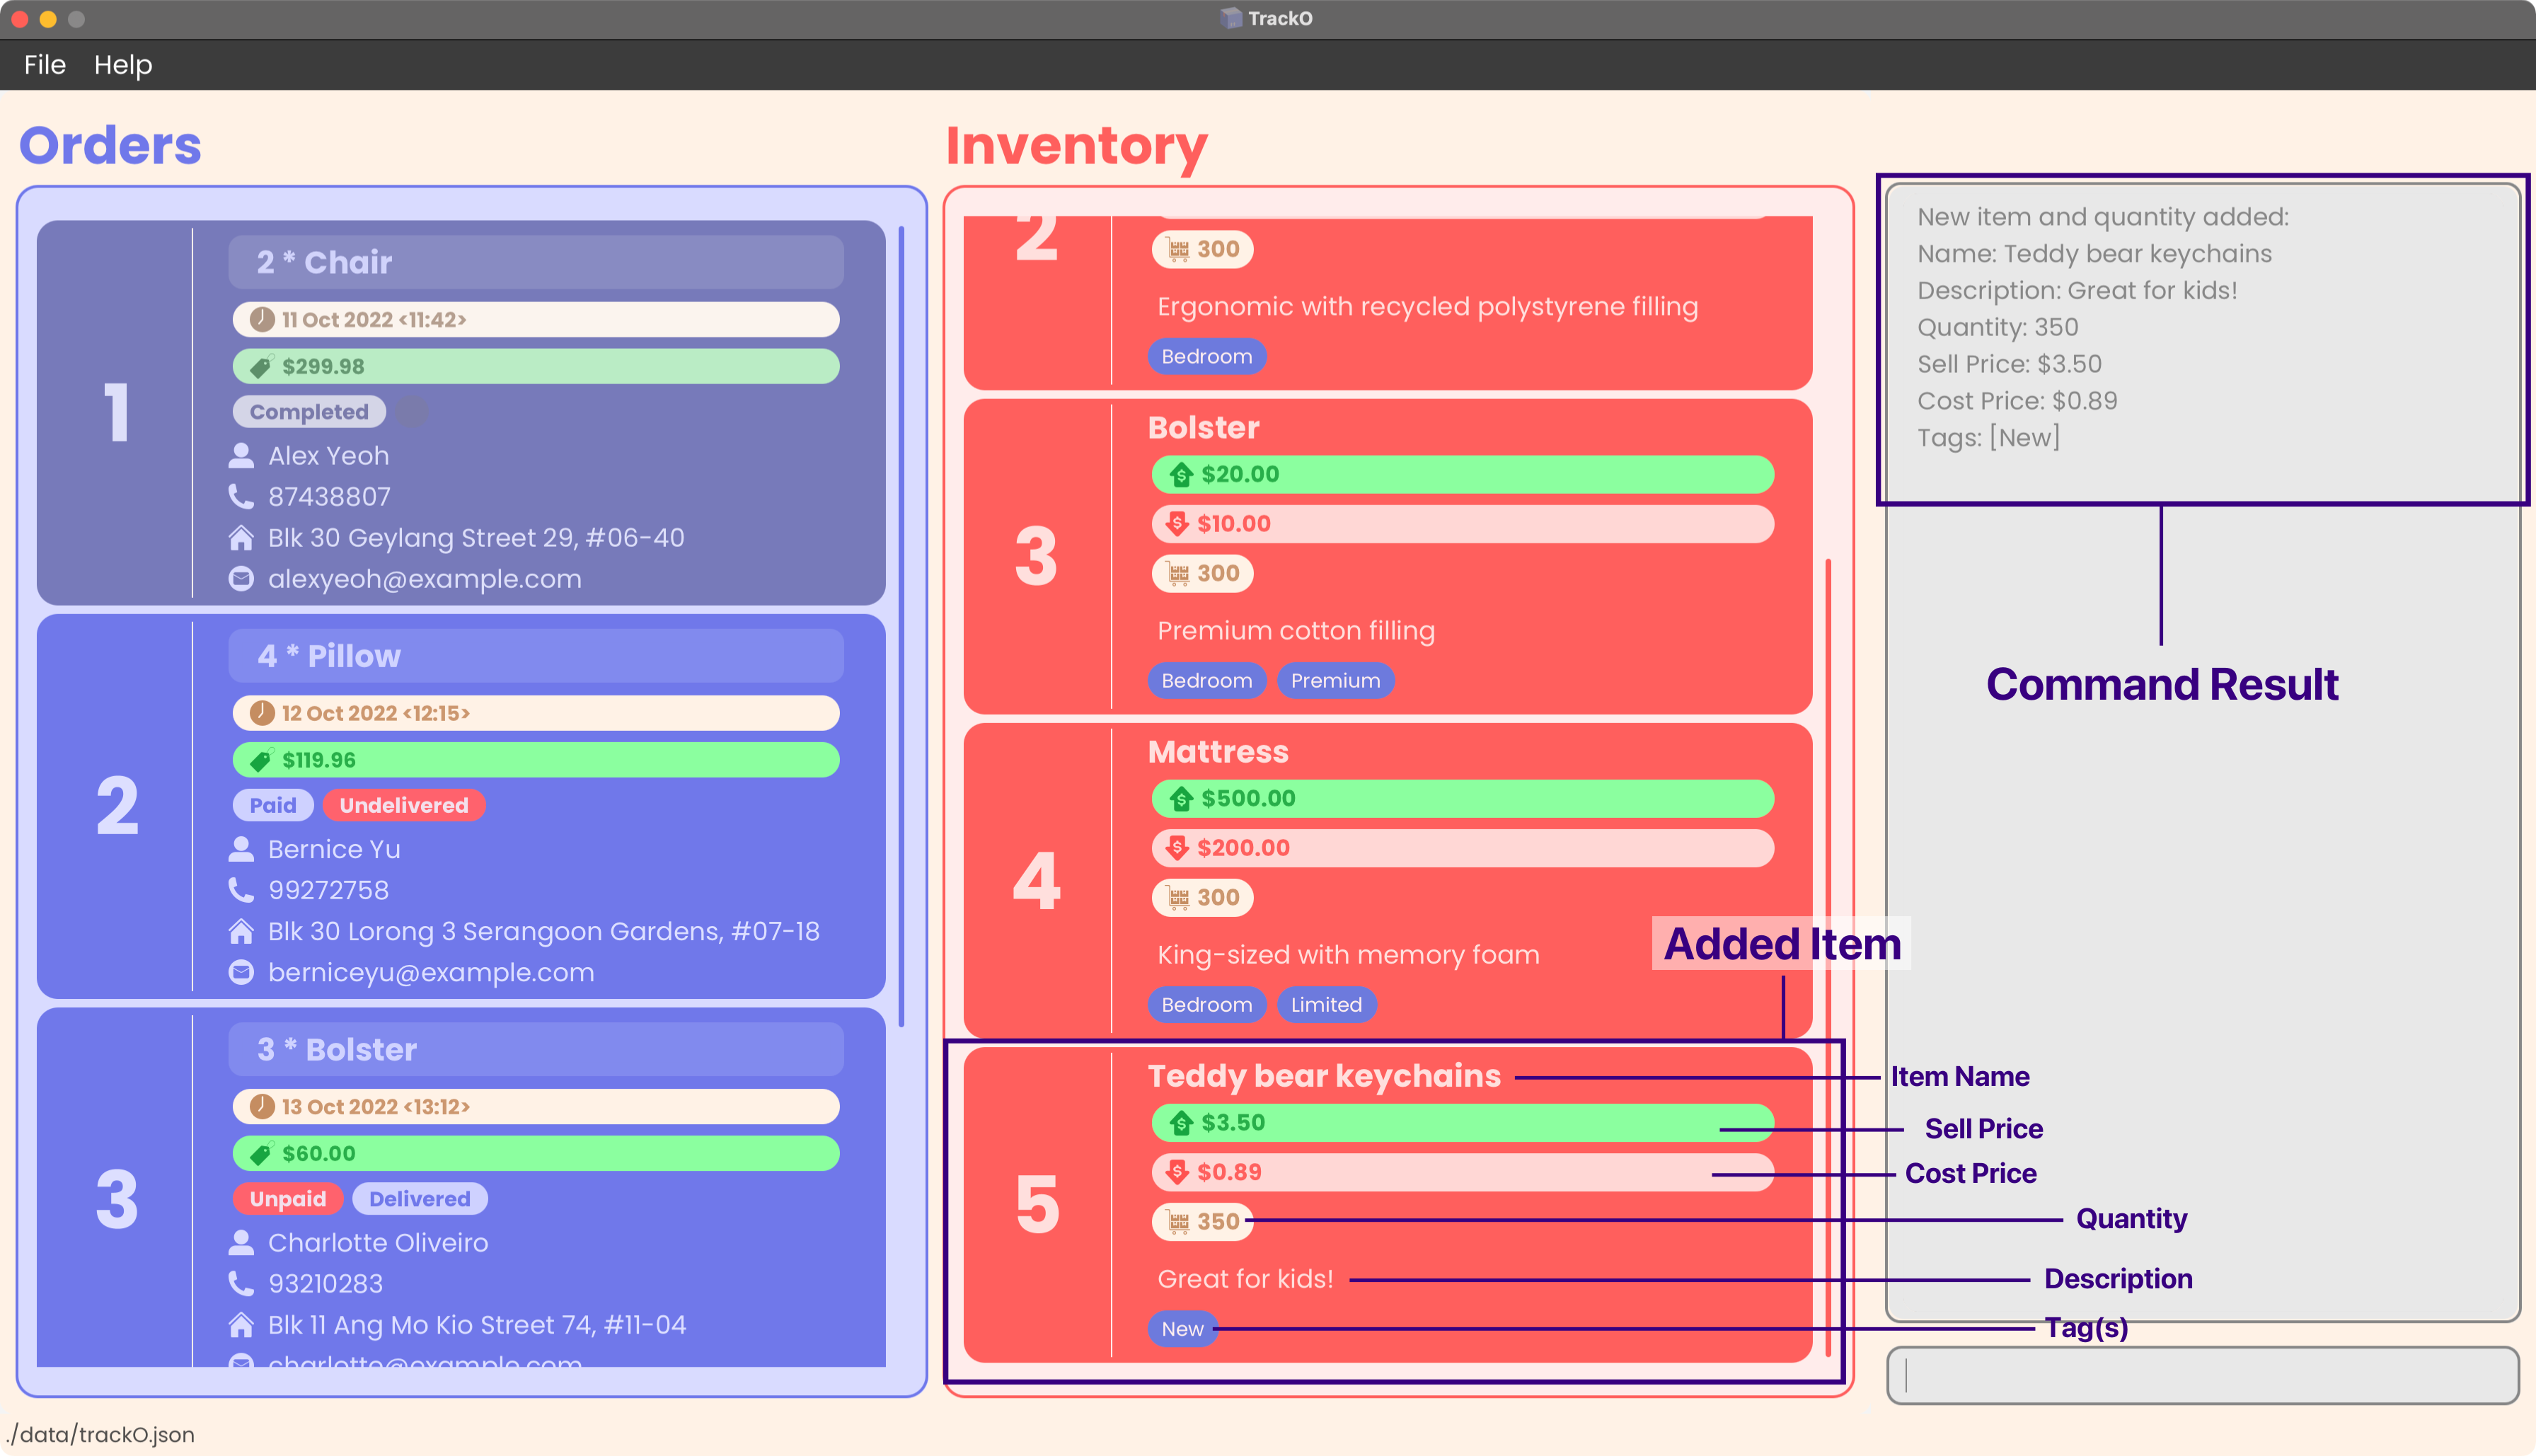Click the './data/trackO.json' status bar path
Image resolution: width=2536 pixels, height=1456 pixels.
click(100, 1434)
